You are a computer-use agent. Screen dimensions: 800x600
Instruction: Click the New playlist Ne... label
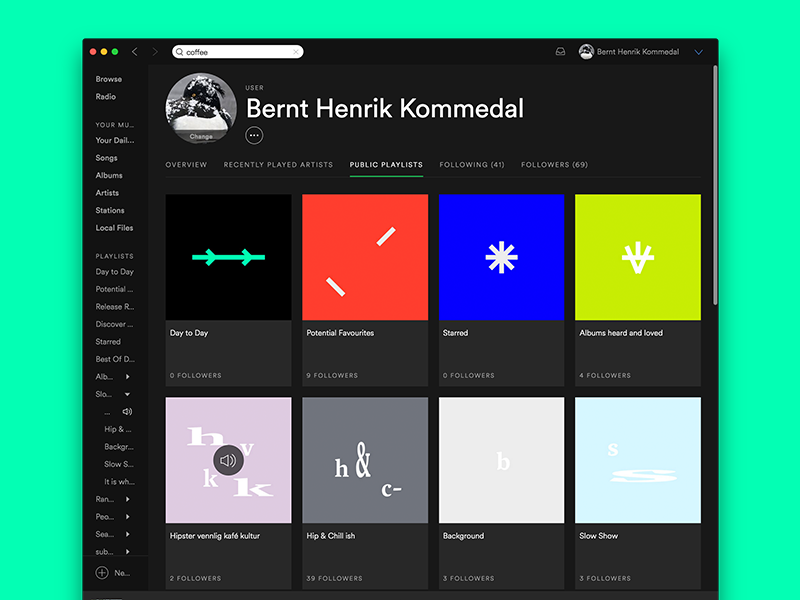122,573
